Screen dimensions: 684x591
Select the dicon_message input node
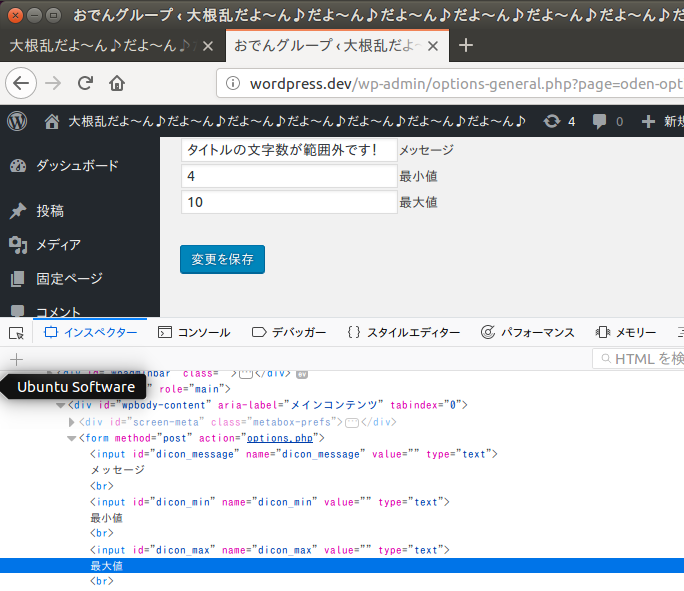point(294,454)
